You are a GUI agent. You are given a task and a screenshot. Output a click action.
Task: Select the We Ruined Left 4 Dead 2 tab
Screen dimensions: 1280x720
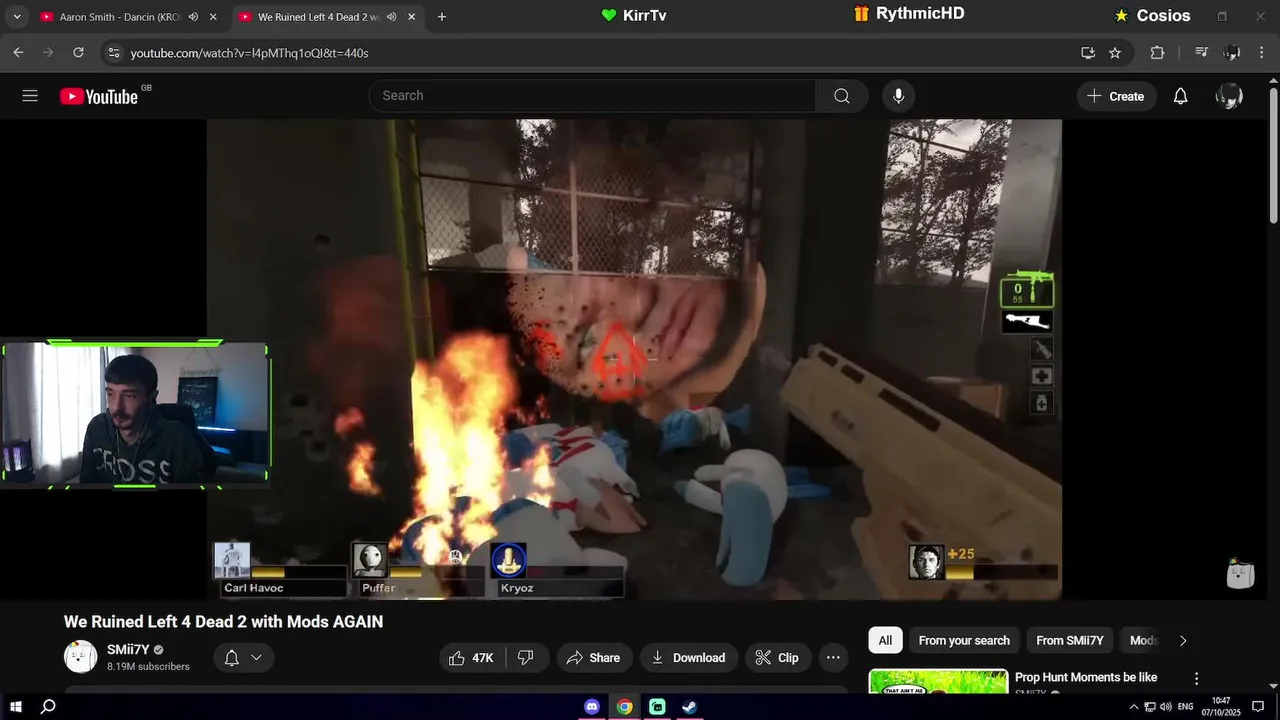(318, 17)
